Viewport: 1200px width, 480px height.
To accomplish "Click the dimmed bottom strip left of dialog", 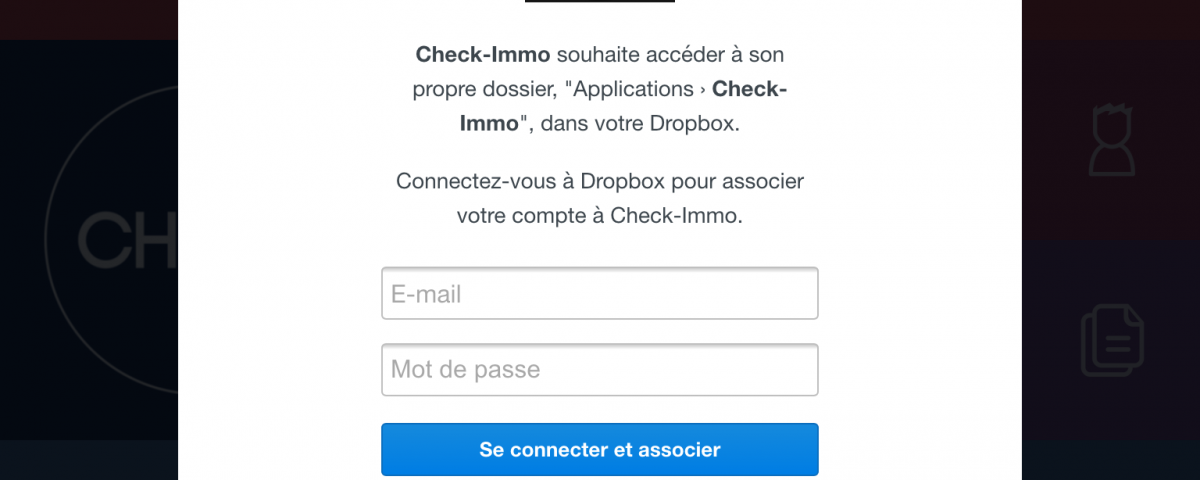I will tap(89, 460).
